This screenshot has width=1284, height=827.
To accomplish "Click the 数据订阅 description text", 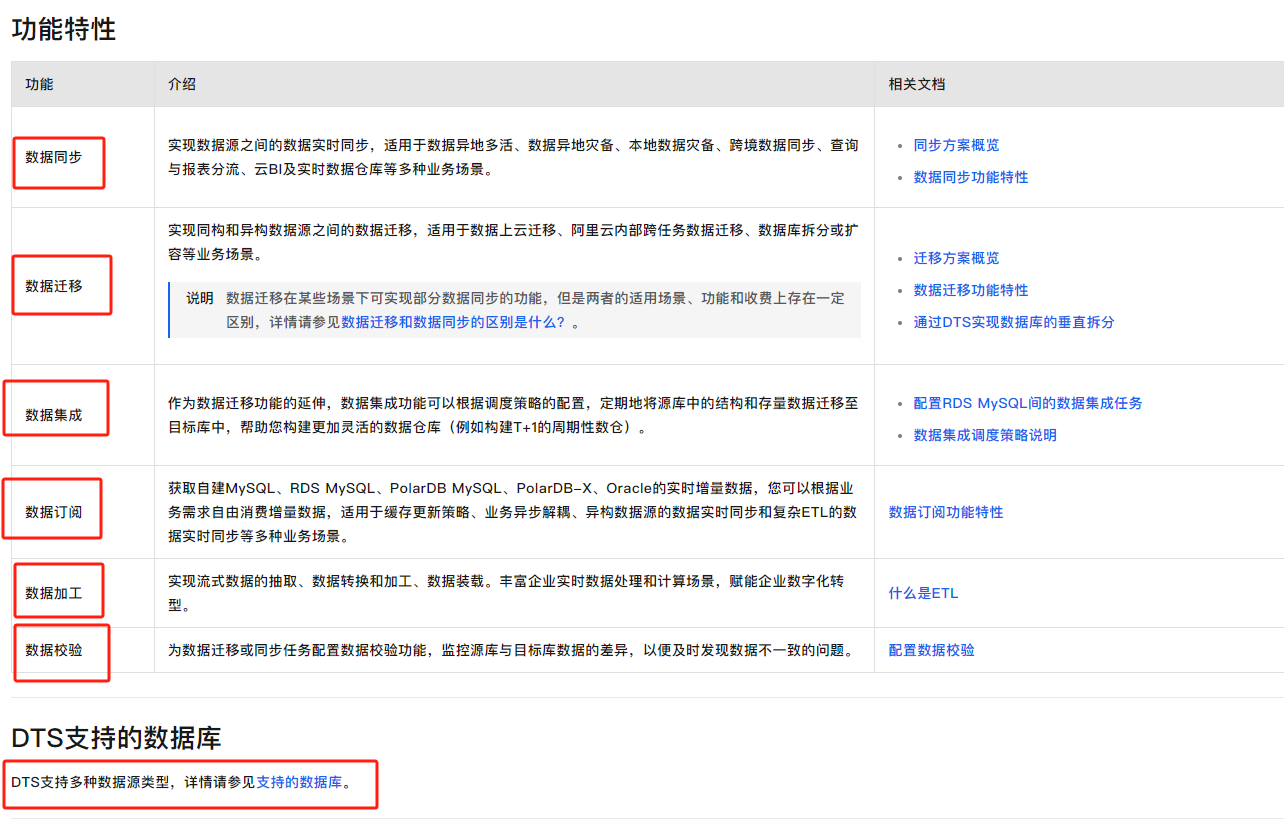I will point(513,512).
